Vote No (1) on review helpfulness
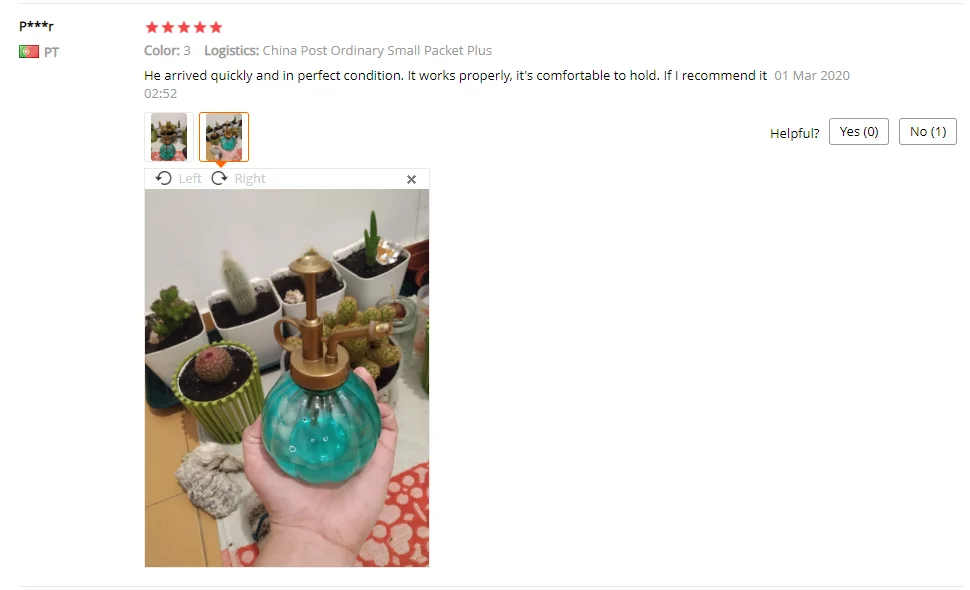The width and height of the screenshot is (970, 590). 928,132
